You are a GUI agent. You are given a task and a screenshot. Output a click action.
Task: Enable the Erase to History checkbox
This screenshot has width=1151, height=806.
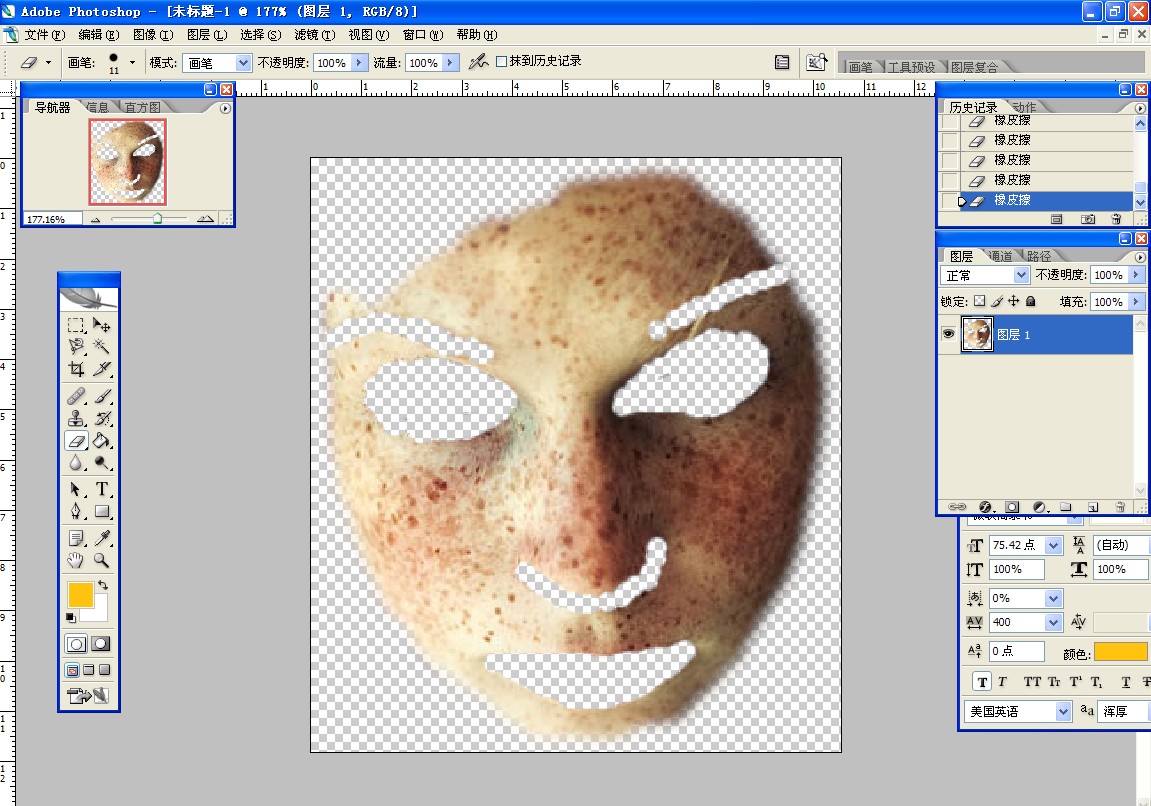[x=502, y=62]
